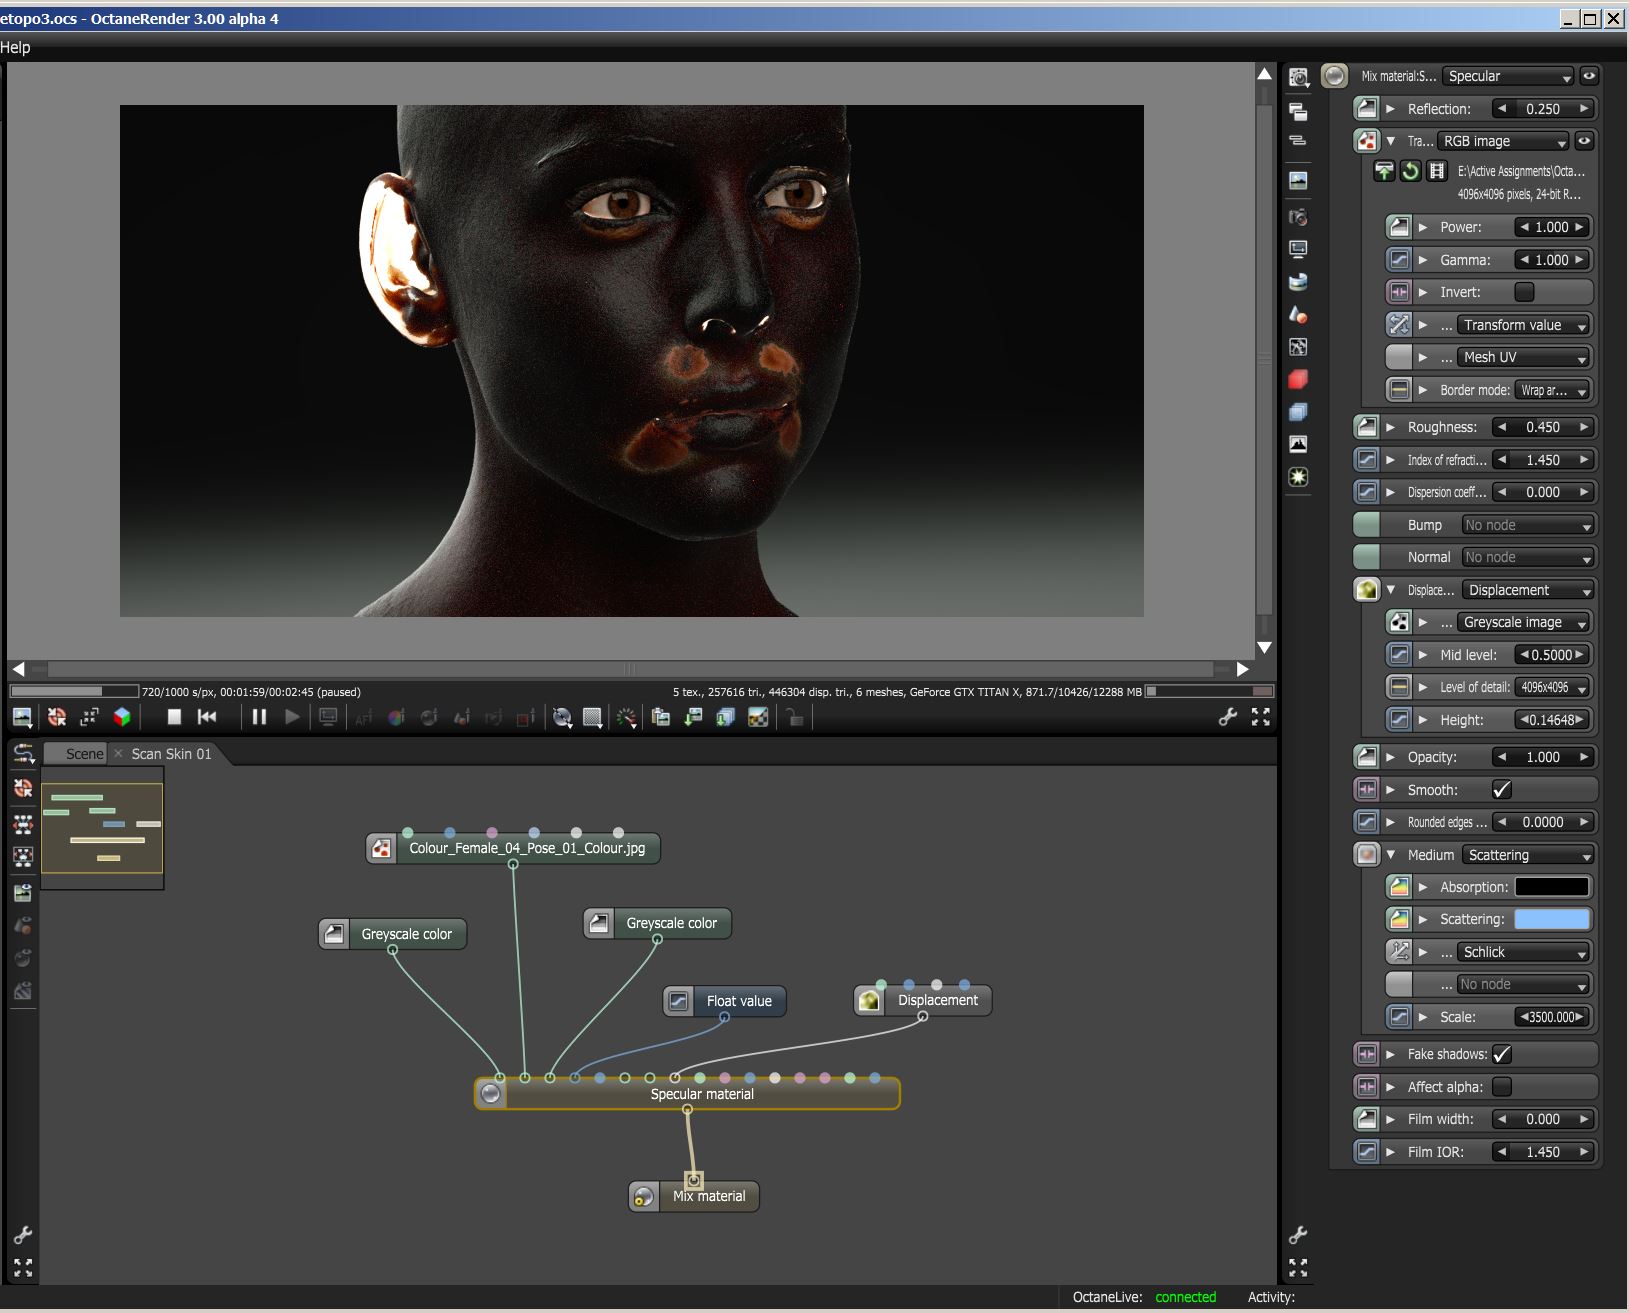Click the RGB colored cube toolbar icon
The height and width of the screenshot is (1313, 1629).
pos(122,716)
